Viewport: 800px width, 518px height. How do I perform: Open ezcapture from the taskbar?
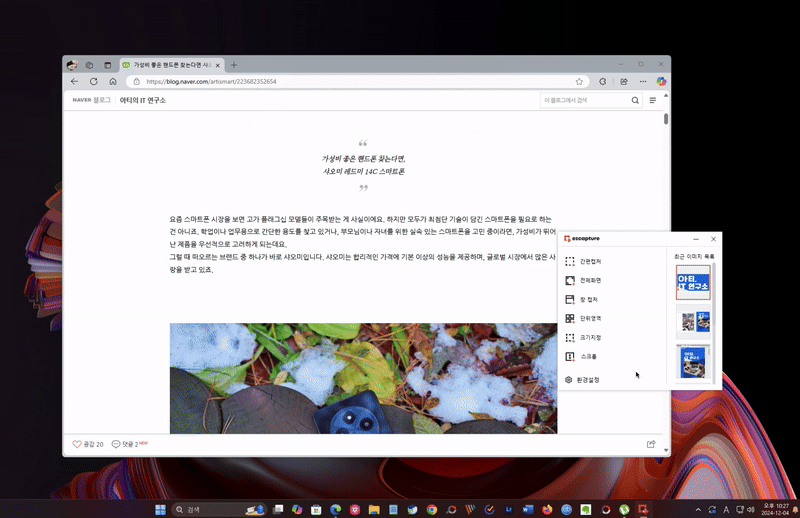(x=643, y=509)
